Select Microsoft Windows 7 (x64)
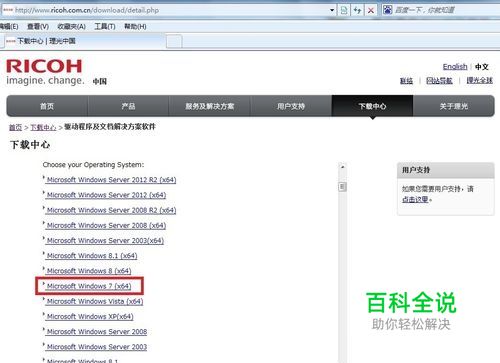Image resolution: width=500 pixels, height=363 pixels. click(89, 286)
